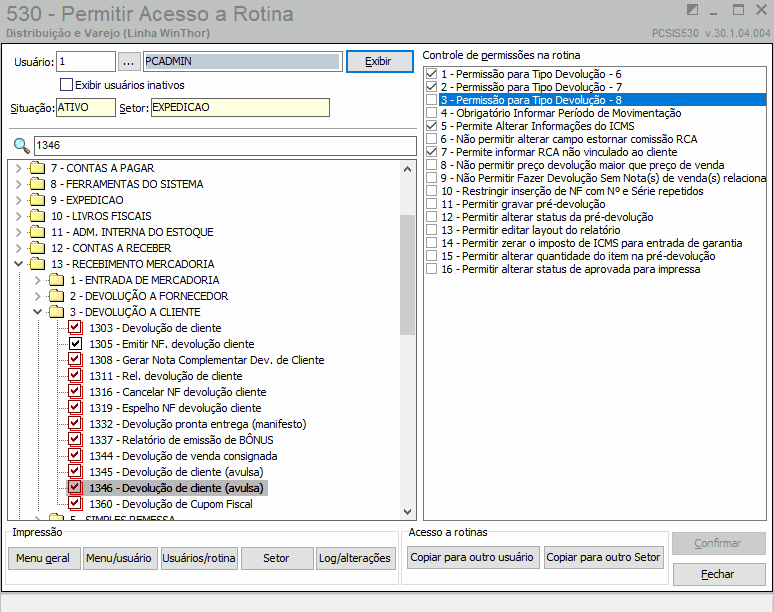Select permission 16 - Permitir alterar status de aprovada
Viewport: 774px width, 612px height.
point(571,269)
